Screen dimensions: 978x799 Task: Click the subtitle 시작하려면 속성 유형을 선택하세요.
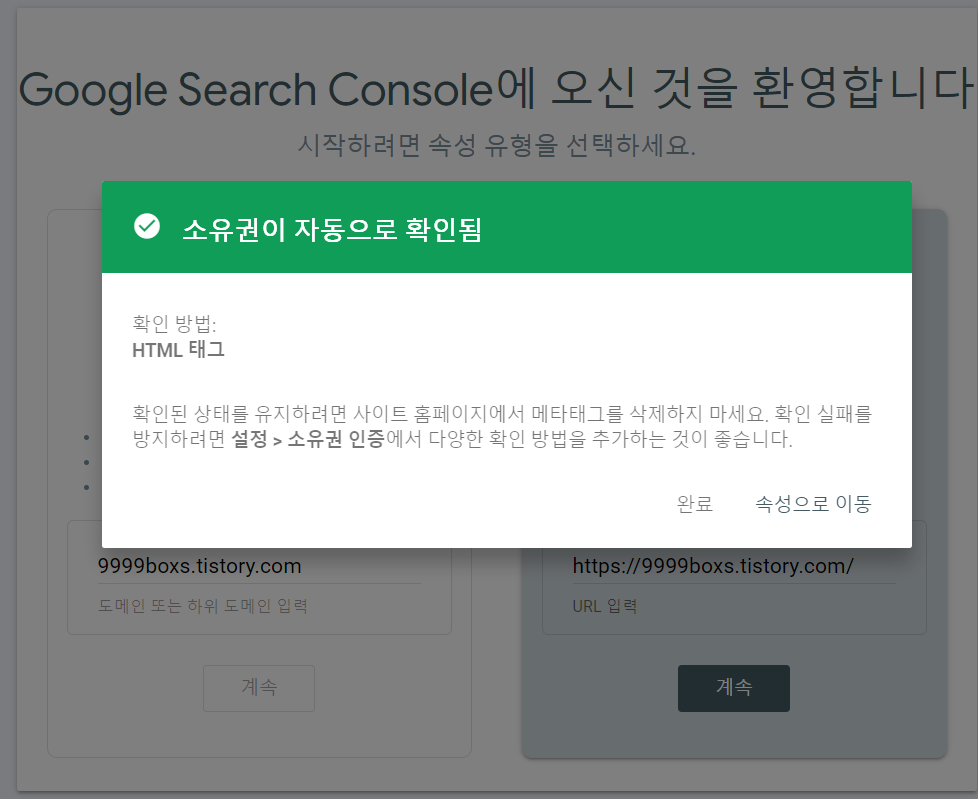(x=496, y=145)
